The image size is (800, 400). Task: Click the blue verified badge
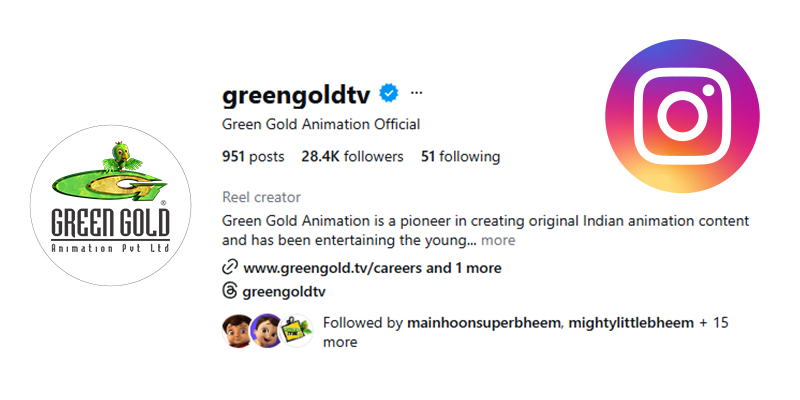pos(389,94)
